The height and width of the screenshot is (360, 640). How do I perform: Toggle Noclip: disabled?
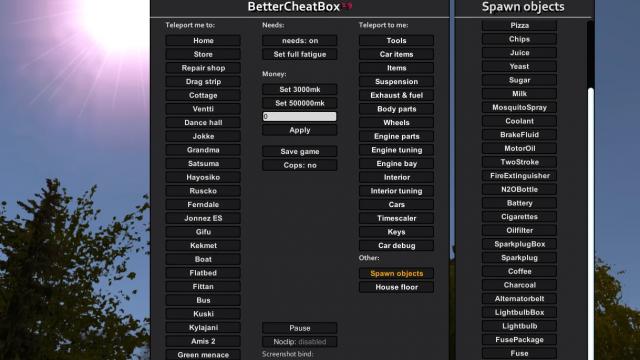point(300,342)
